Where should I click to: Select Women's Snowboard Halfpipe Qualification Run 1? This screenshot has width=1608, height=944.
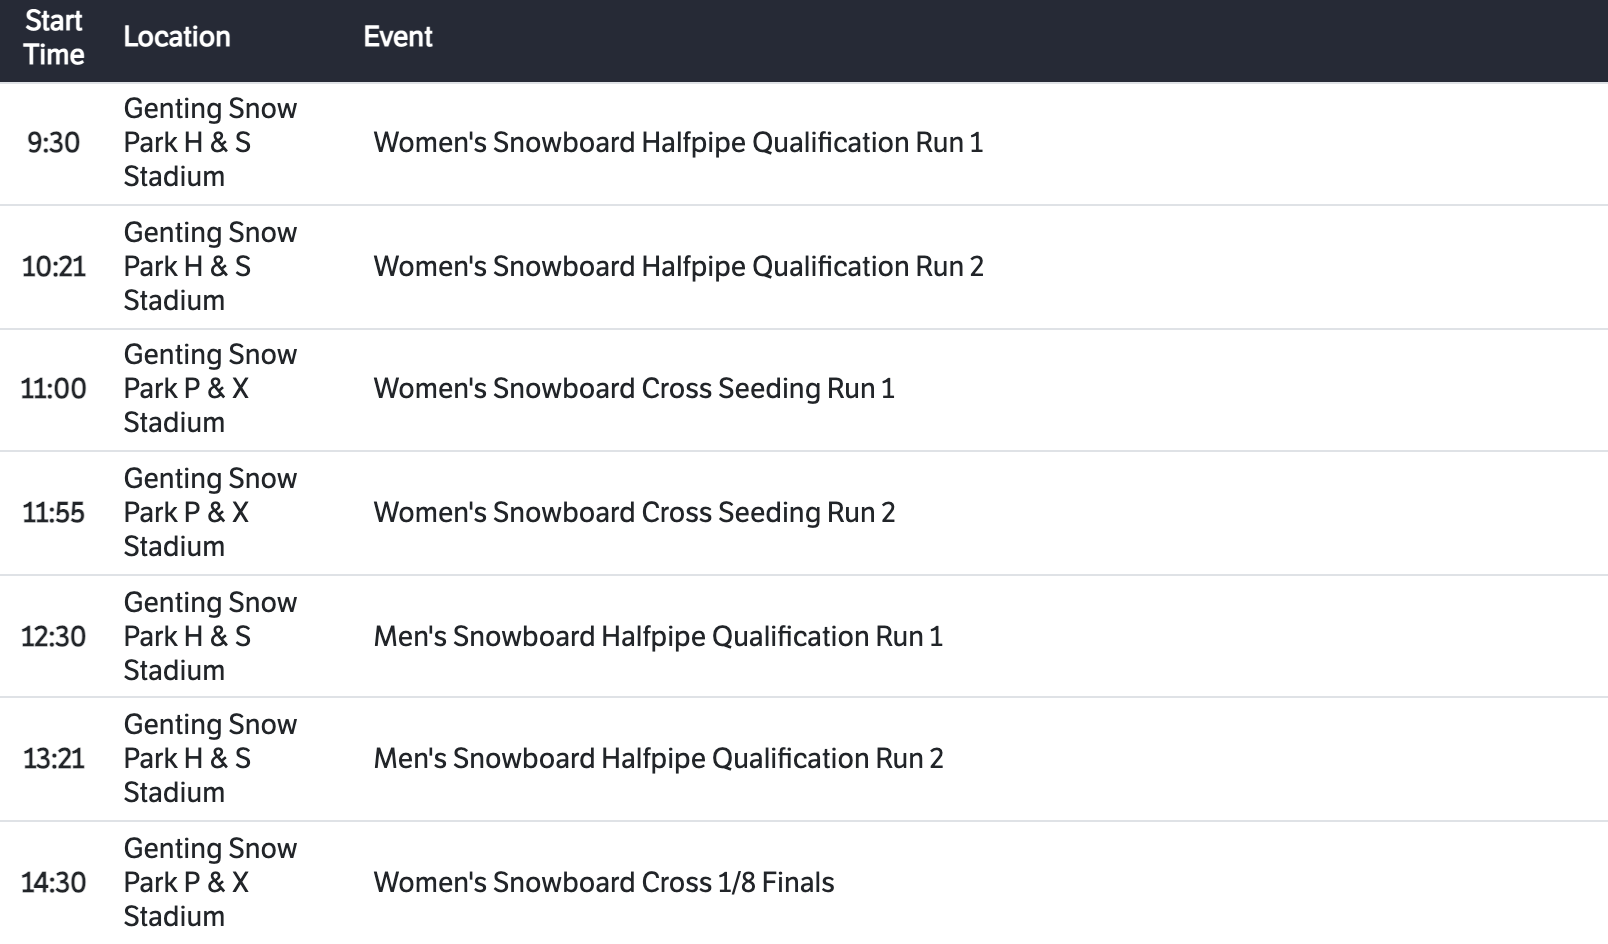coord(678,143)
